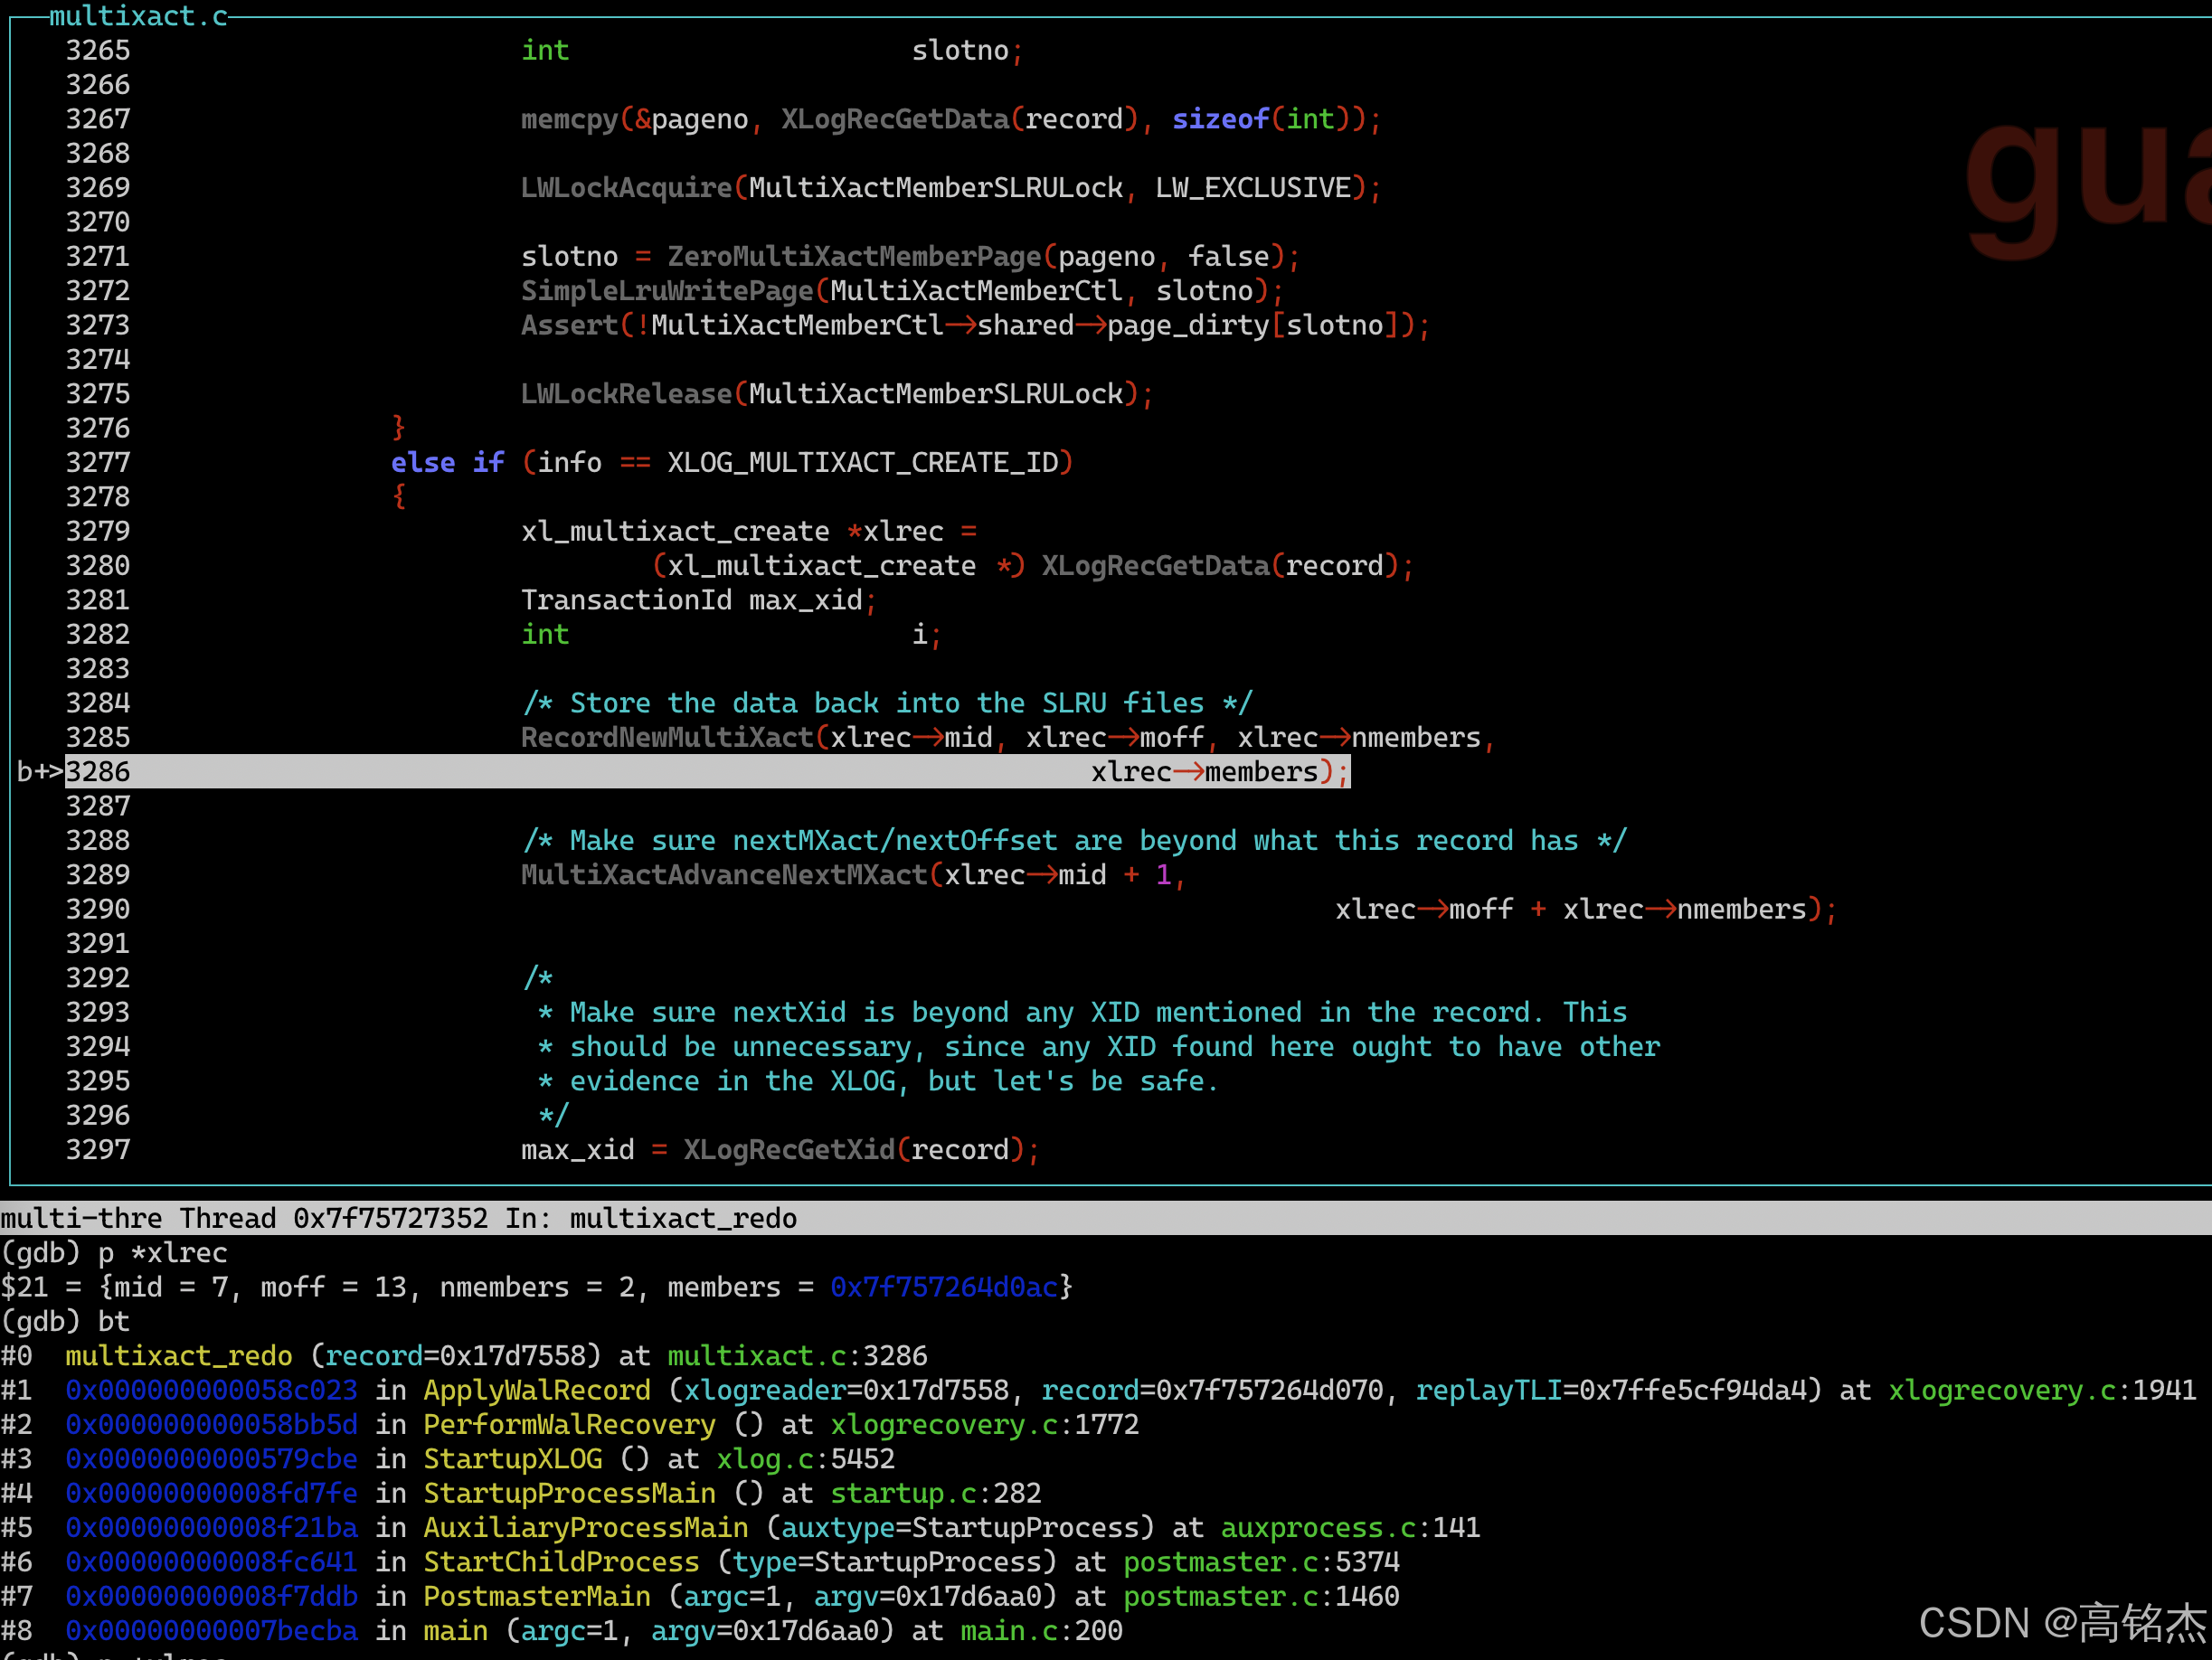Click StartupXLOG function in backtrace
Screen dimensions: 2212x1660
513,1459
